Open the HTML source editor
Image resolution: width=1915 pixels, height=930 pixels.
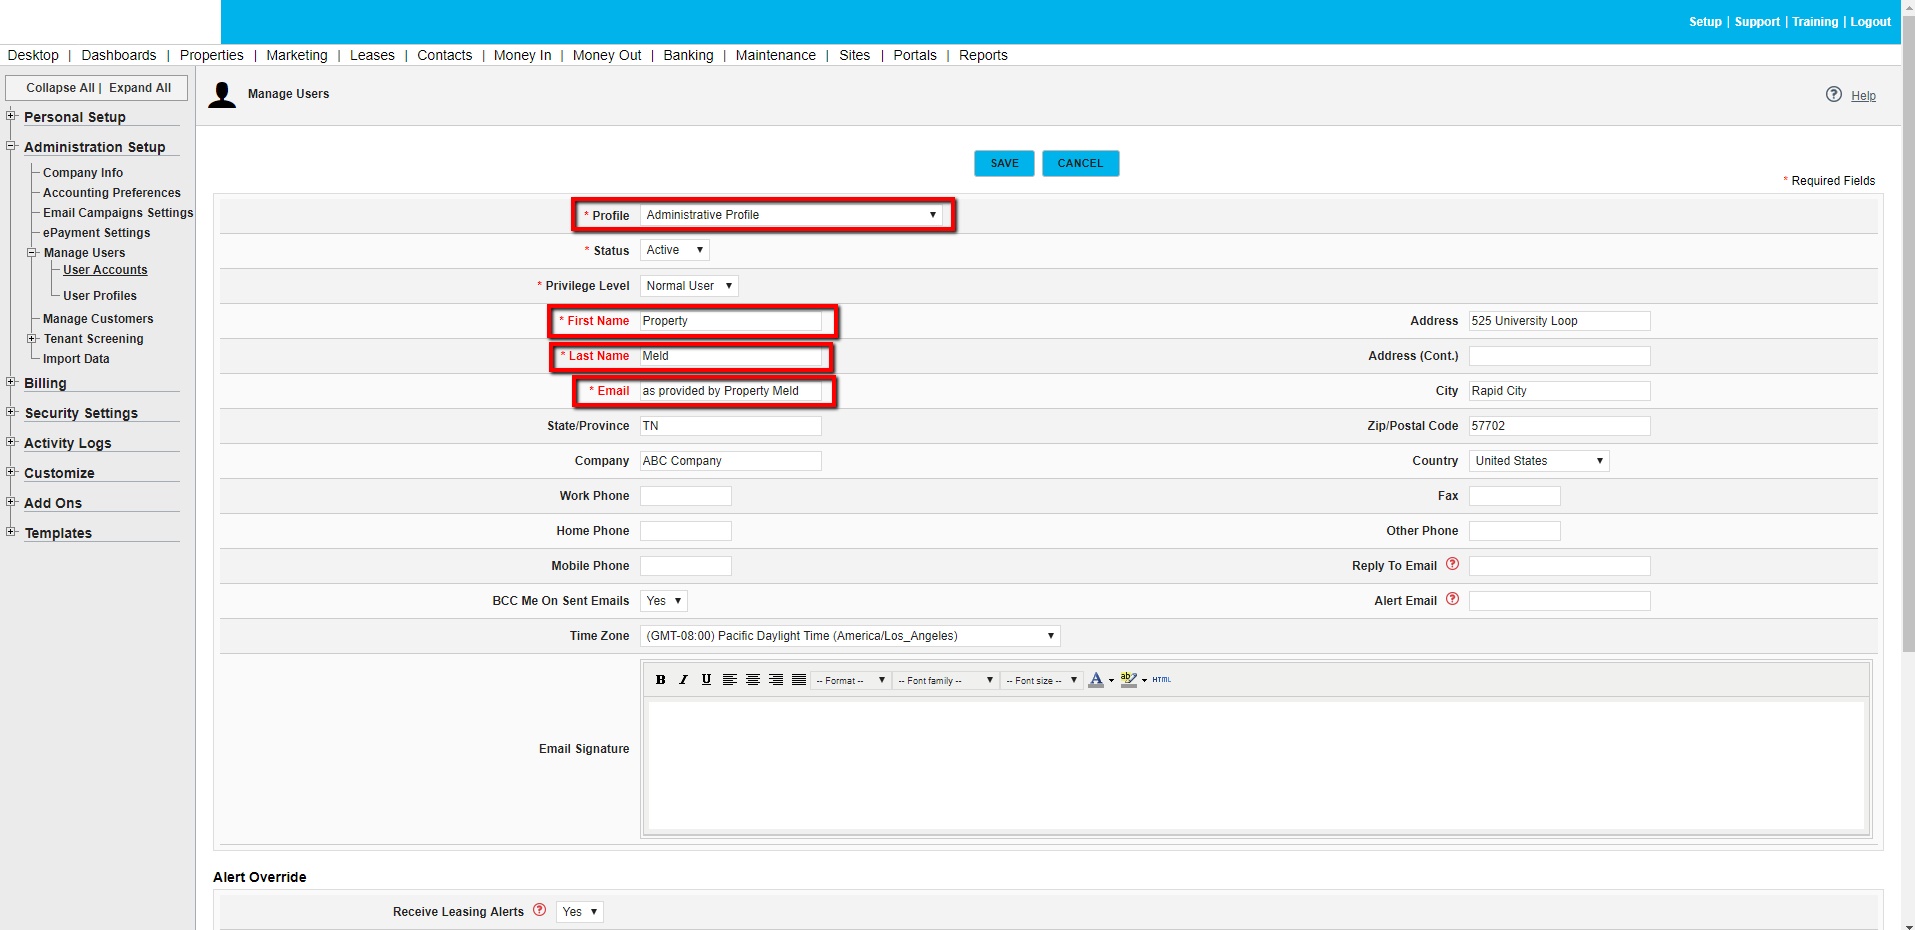(x=1161, y=680)
